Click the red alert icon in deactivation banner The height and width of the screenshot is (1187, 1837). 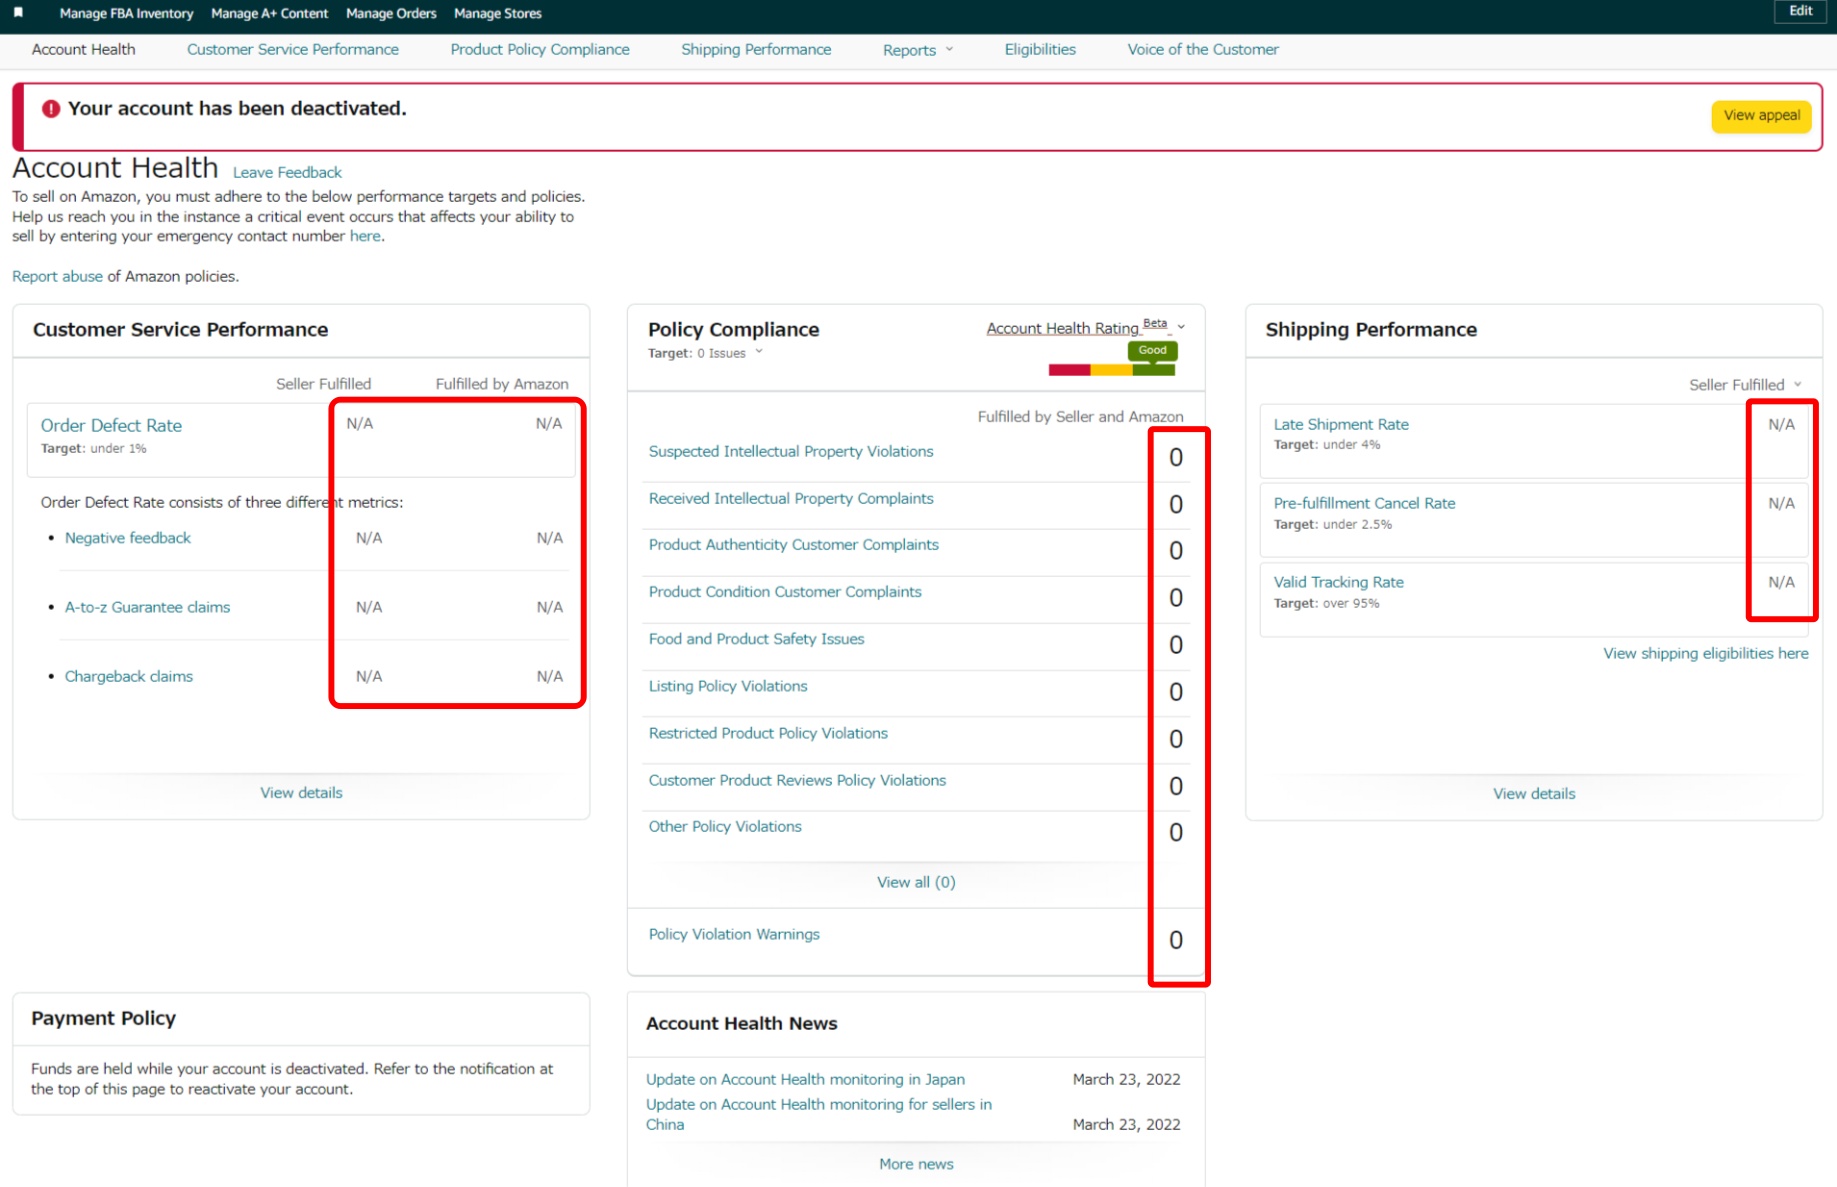tap(51, 109)
